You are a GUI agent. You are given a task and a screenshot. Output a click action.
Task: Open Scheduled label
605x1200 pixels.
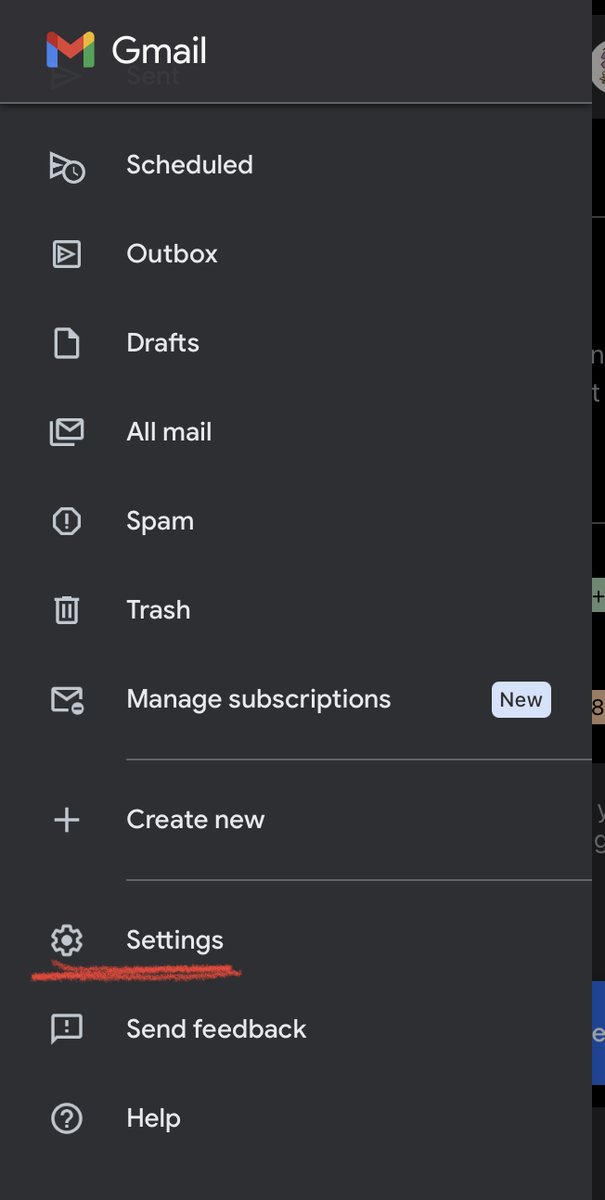(x=190, y=165)
